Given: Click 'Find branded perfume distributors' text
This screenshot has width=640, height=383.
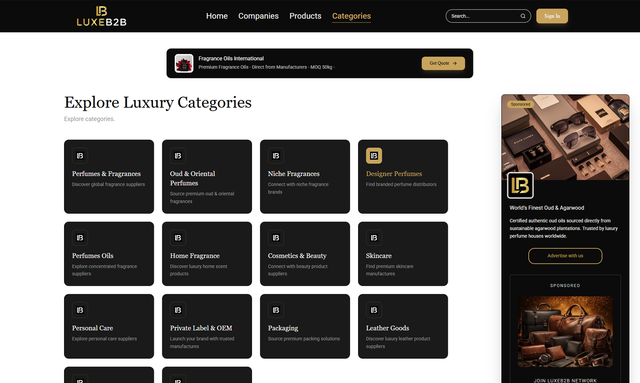Looking at the screenshot, I should pos(401,185).
